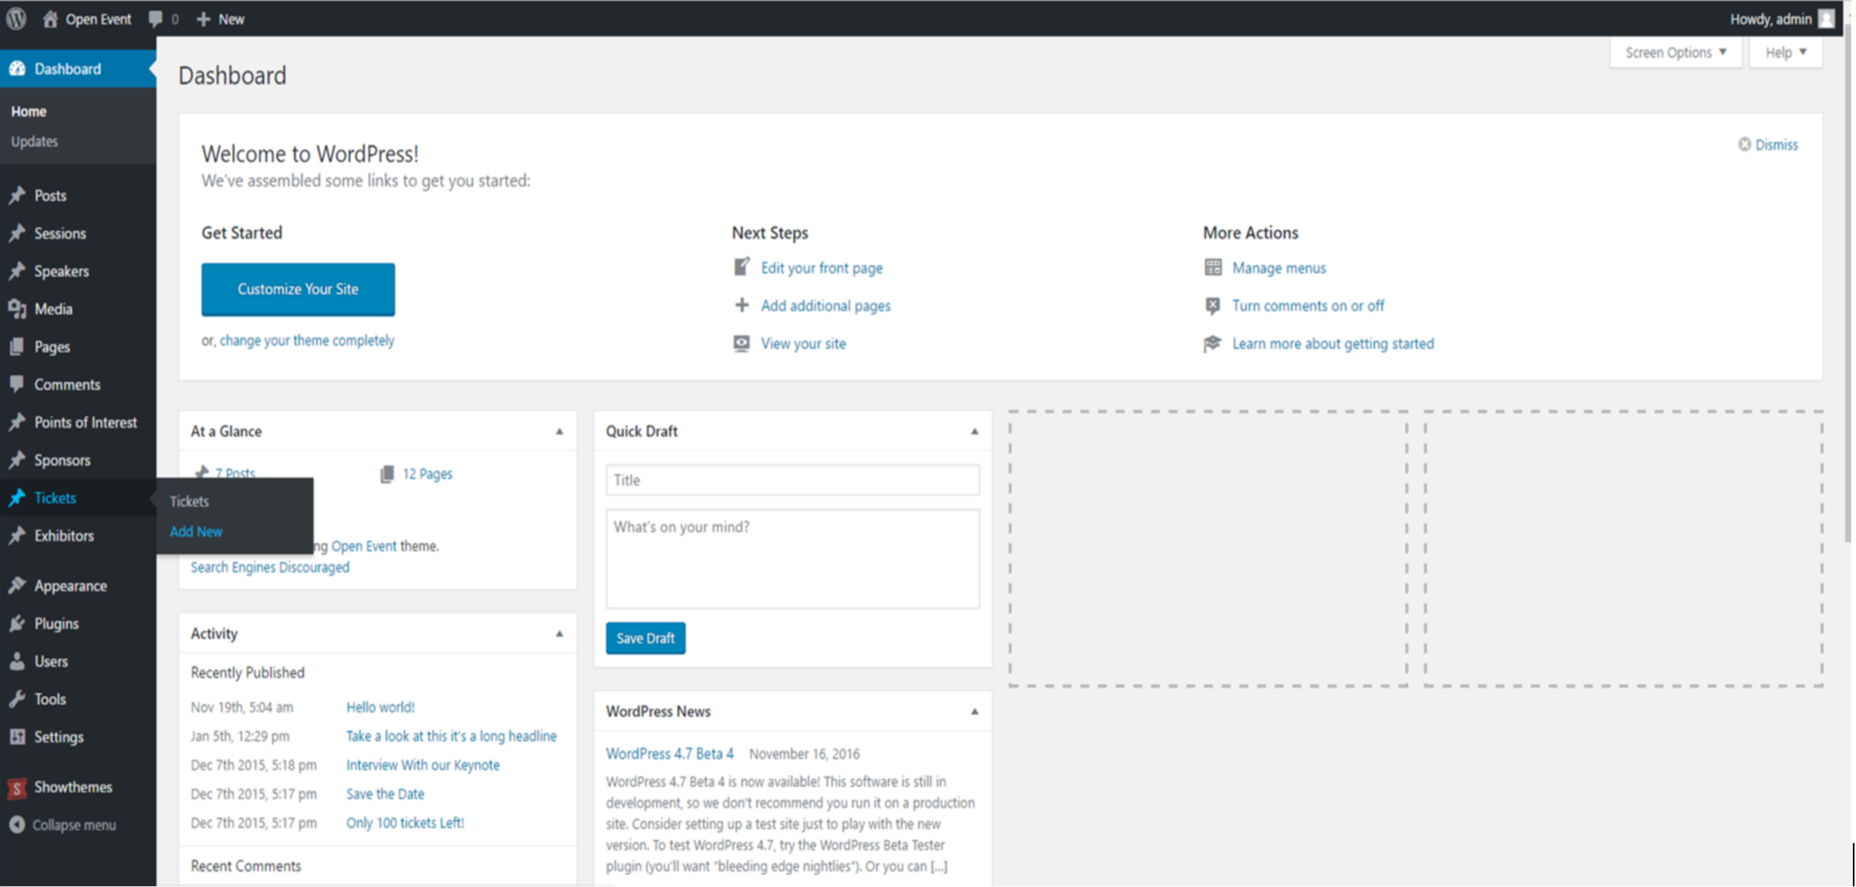The image size is (1856, 887).
Task: Click the Collapse menu arrow icon
Action: (x=17, y=825)
